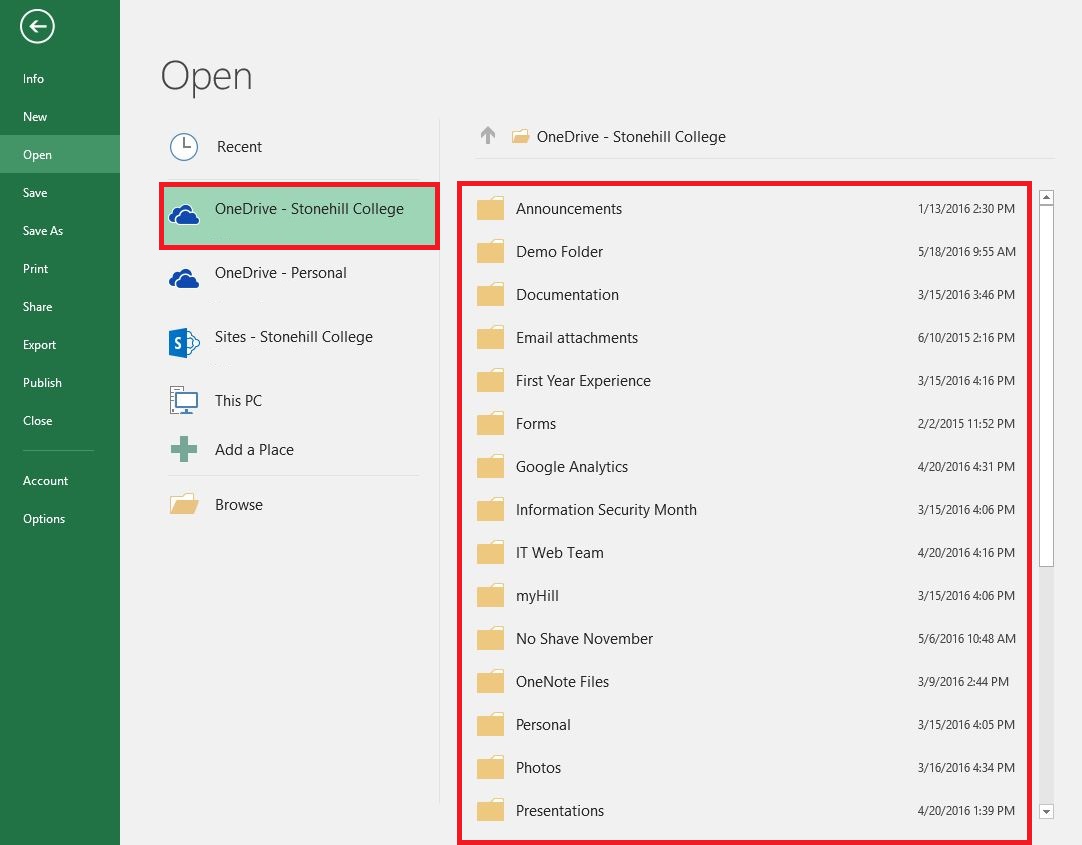Click the breadcrumb folder icon beside OneDrive path
Image resolution: width=1082 pixels, height=845 pixels.
click(x=520, y=136)
